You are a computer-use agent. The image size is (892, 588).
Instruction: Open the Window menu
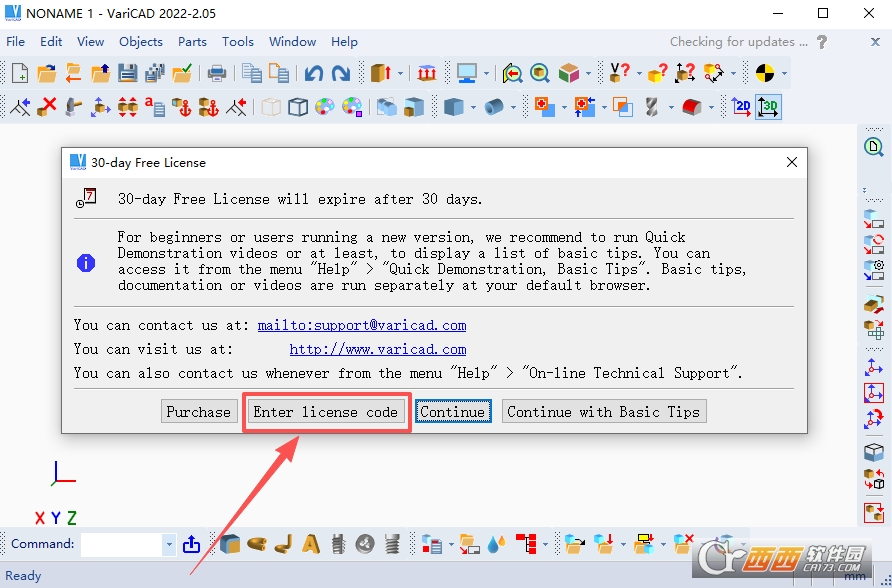292,42
